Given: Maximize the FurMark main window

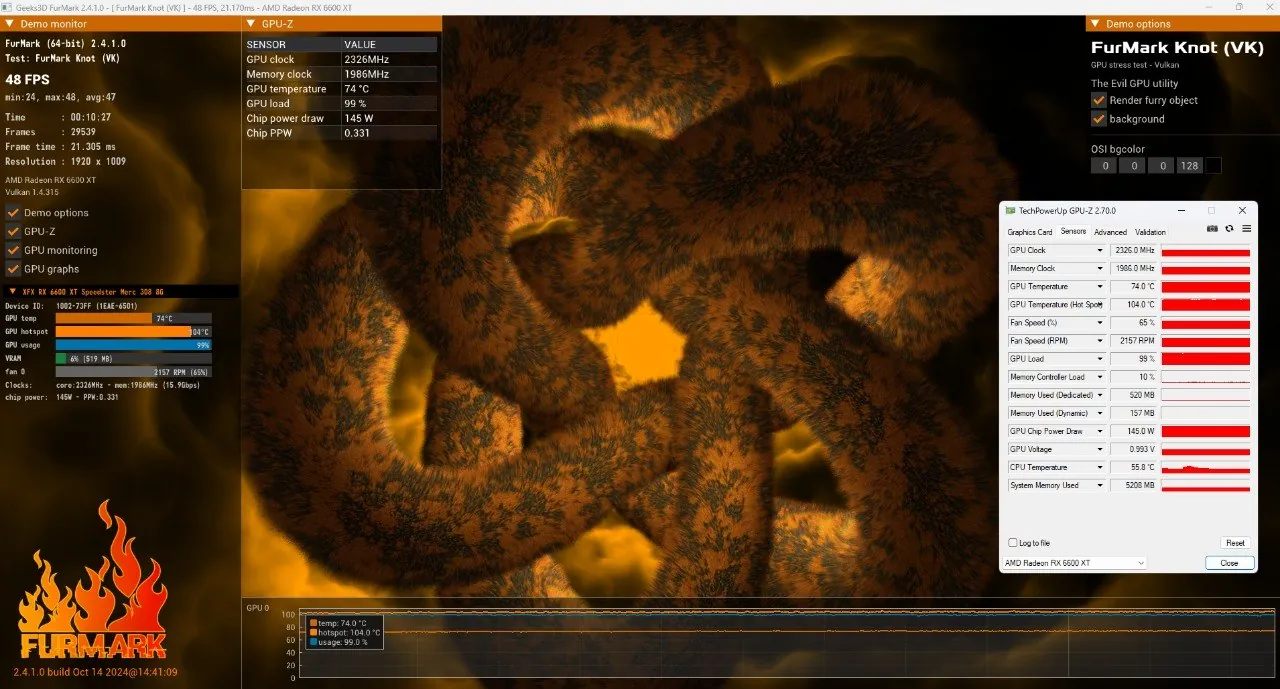Looking at the screenshot, I should tap(1239, 7).
